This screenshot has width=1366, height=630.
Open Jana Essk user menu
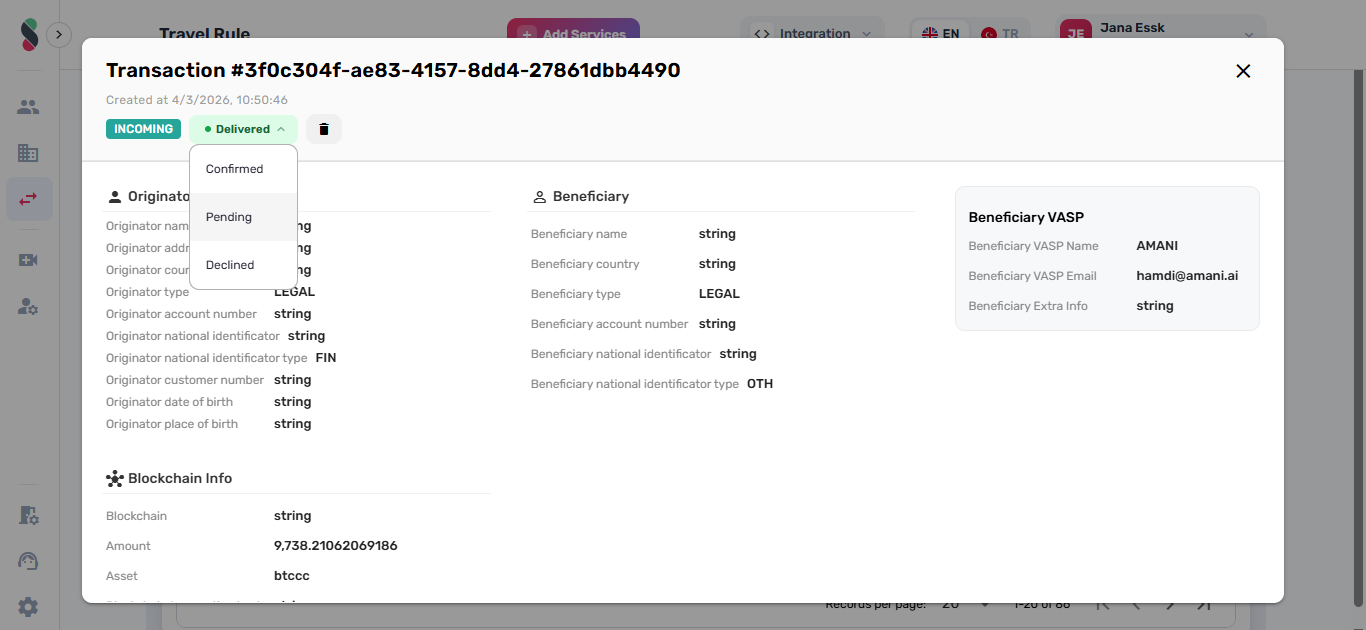point(1160,34)
